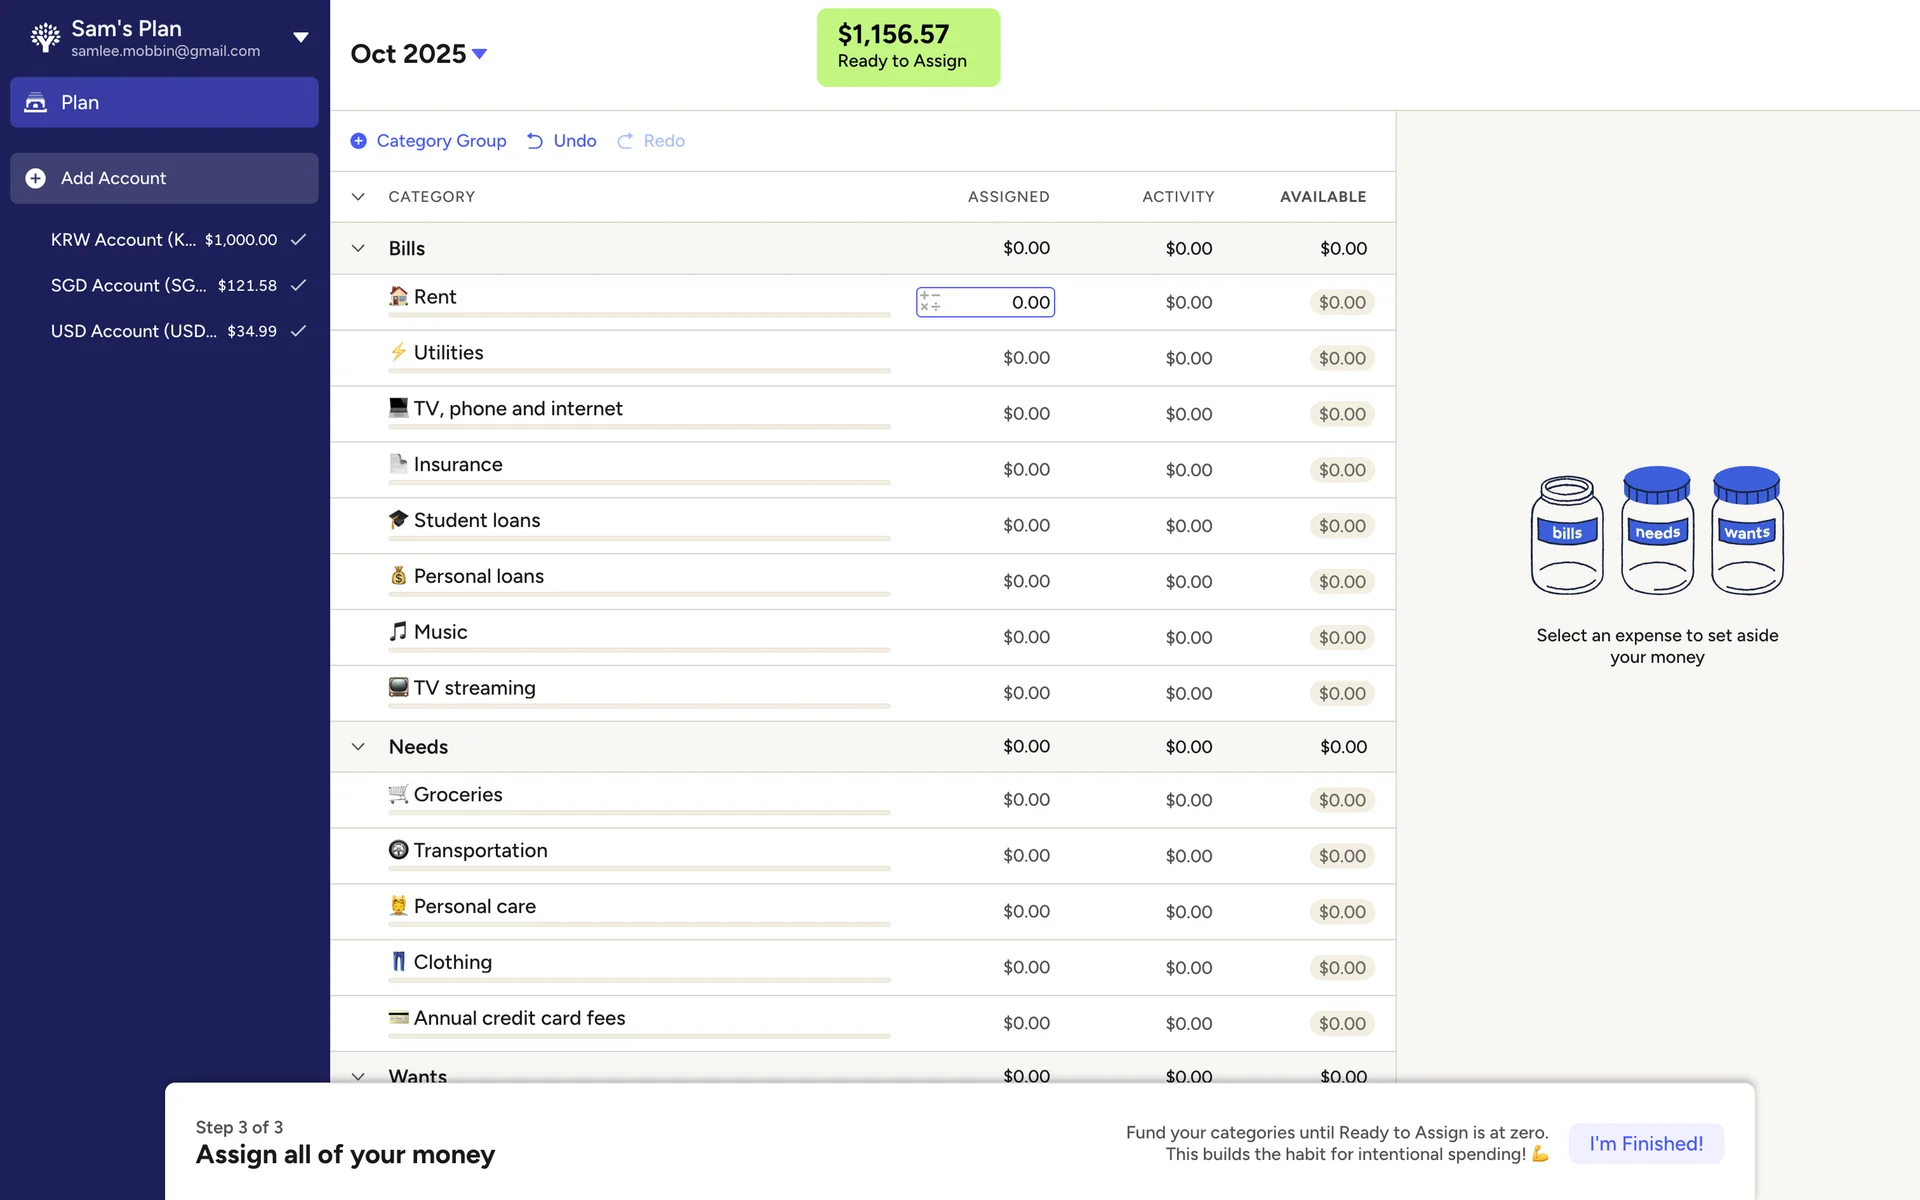Click the Rent assigned amount input field
This screenshot has width=1920, height=1200.
(1000, 302)
